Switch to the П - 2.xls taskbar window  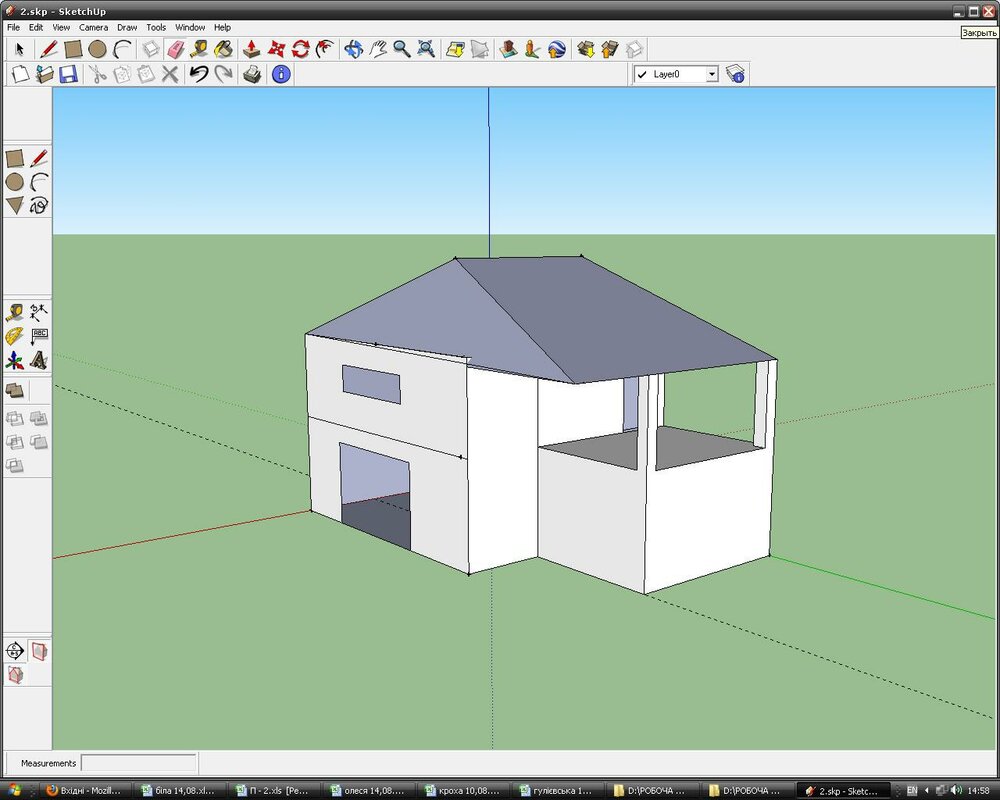point(272,791)
